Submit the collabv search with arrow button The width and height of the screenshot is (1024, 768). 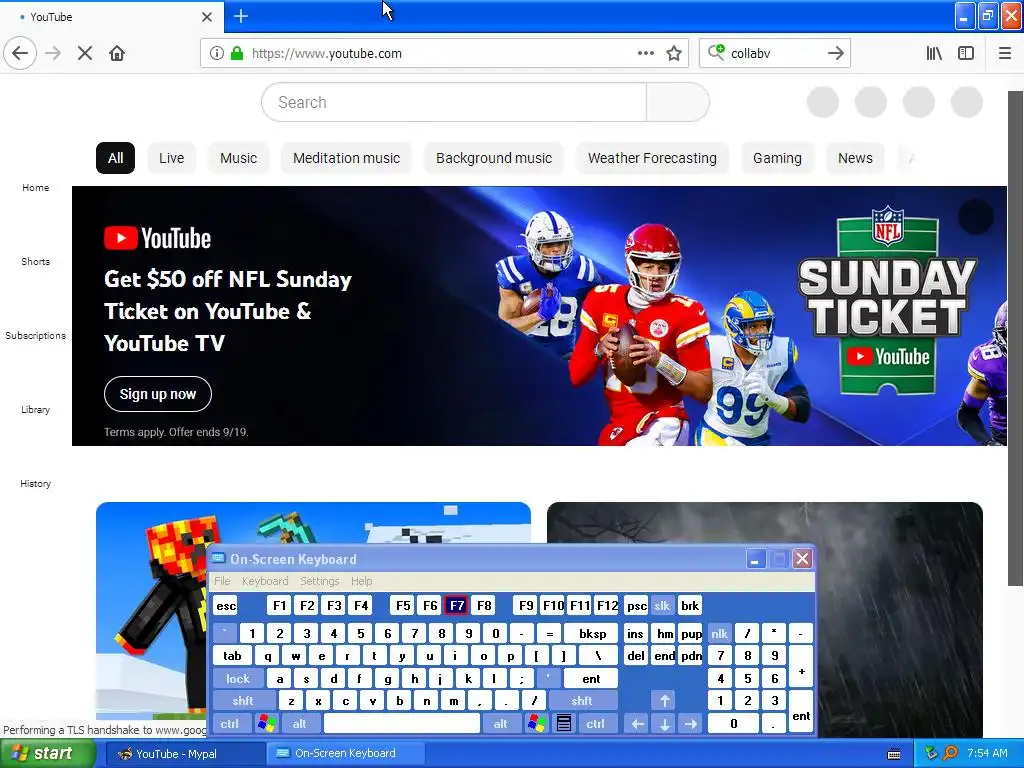point(835,53)
